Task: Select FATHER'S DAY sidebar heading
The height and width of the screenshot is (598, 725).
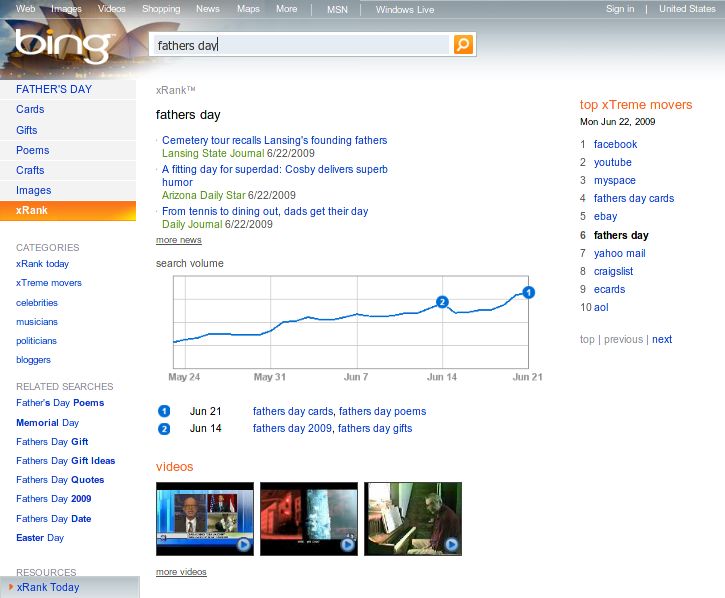Action: 54,89
